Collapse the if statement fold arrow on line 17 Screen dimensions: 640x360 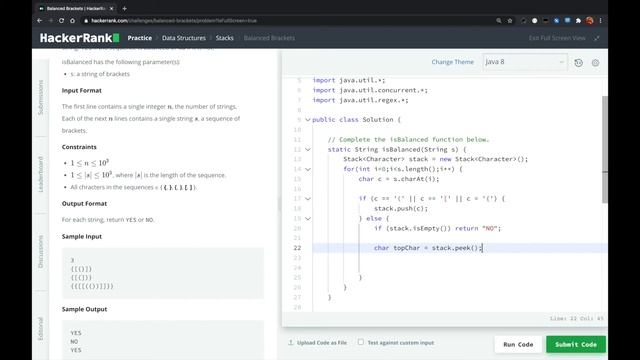click(x=308, y=199)
